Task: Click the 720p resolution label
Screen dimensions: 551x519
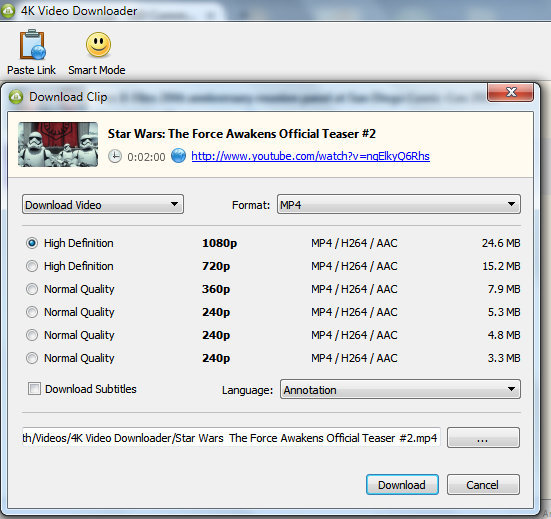Action: click(x=216, y=266)
